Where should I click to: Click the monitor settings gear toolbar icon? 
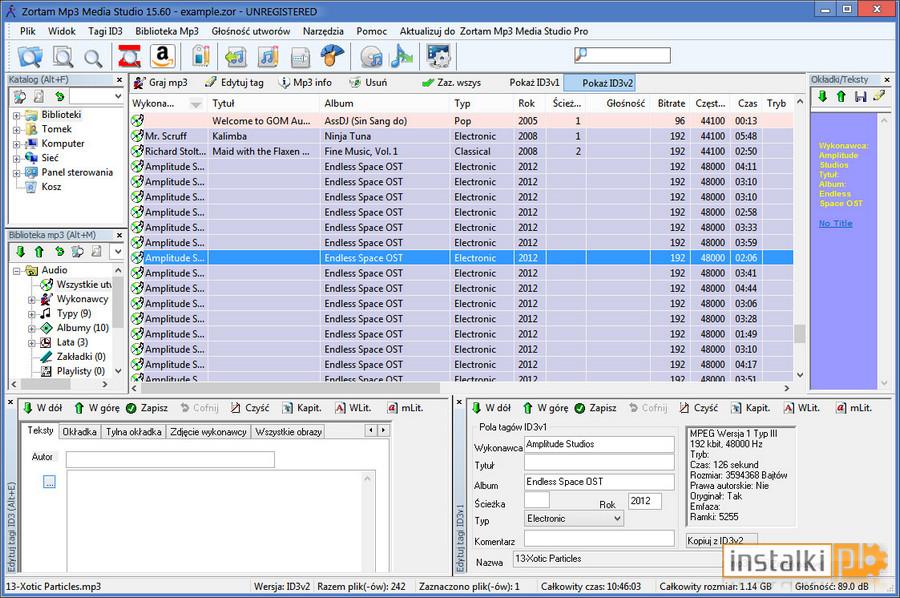[439, 57]
